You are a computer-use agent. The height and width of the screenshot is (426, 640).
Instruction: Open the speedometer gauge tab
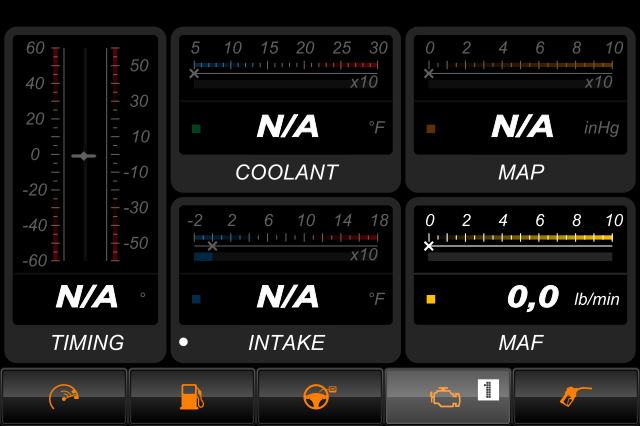tap(64, 397)
